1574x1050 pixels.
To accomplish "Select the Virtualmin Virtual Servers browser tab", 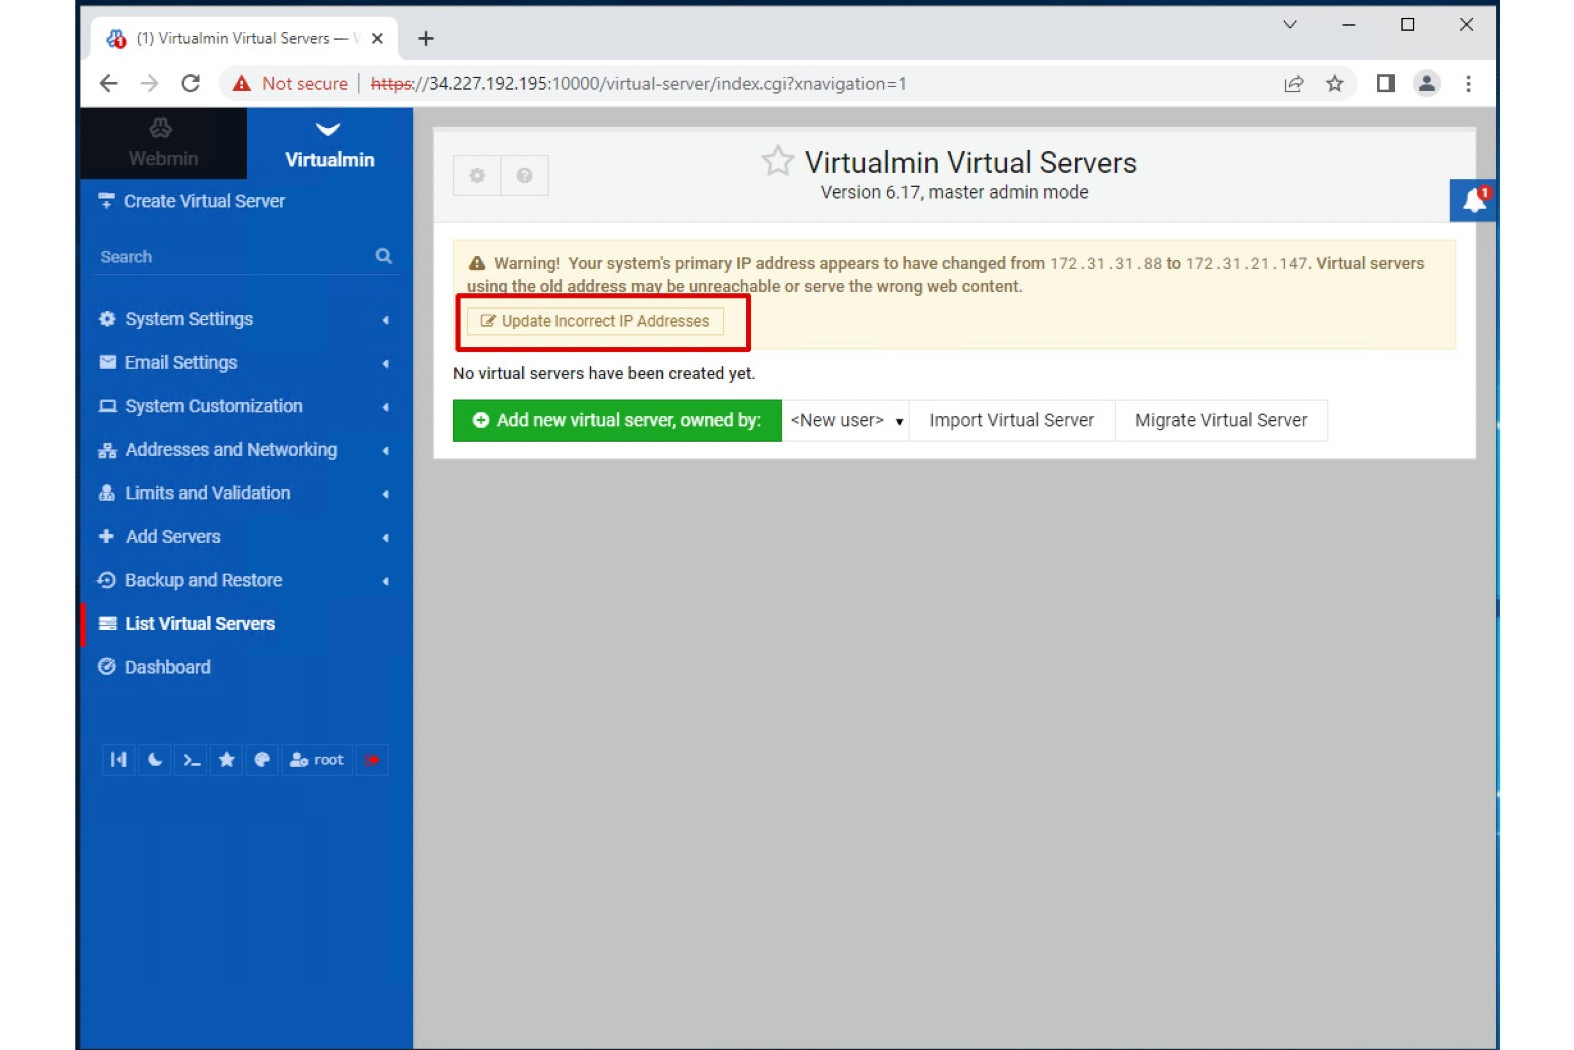I will click(243, 39).
